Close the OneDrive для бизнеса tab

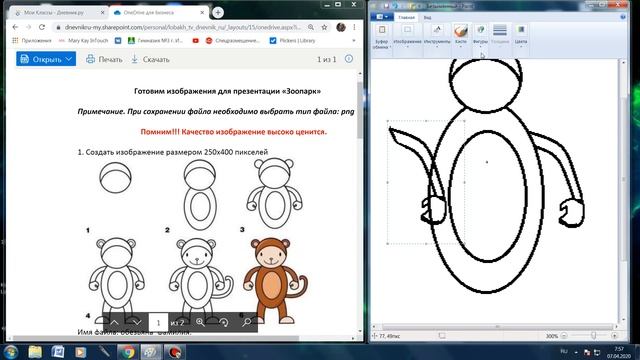click(202, 13)
